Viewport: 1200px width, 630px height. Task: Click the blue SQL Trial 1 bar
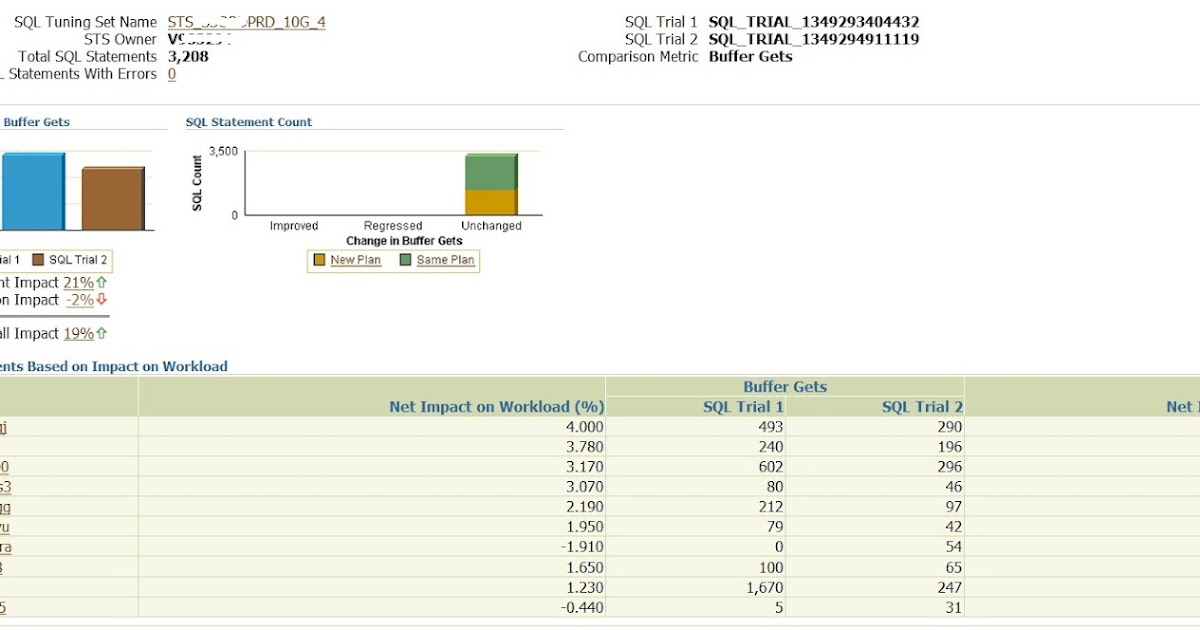pos(32,192)
